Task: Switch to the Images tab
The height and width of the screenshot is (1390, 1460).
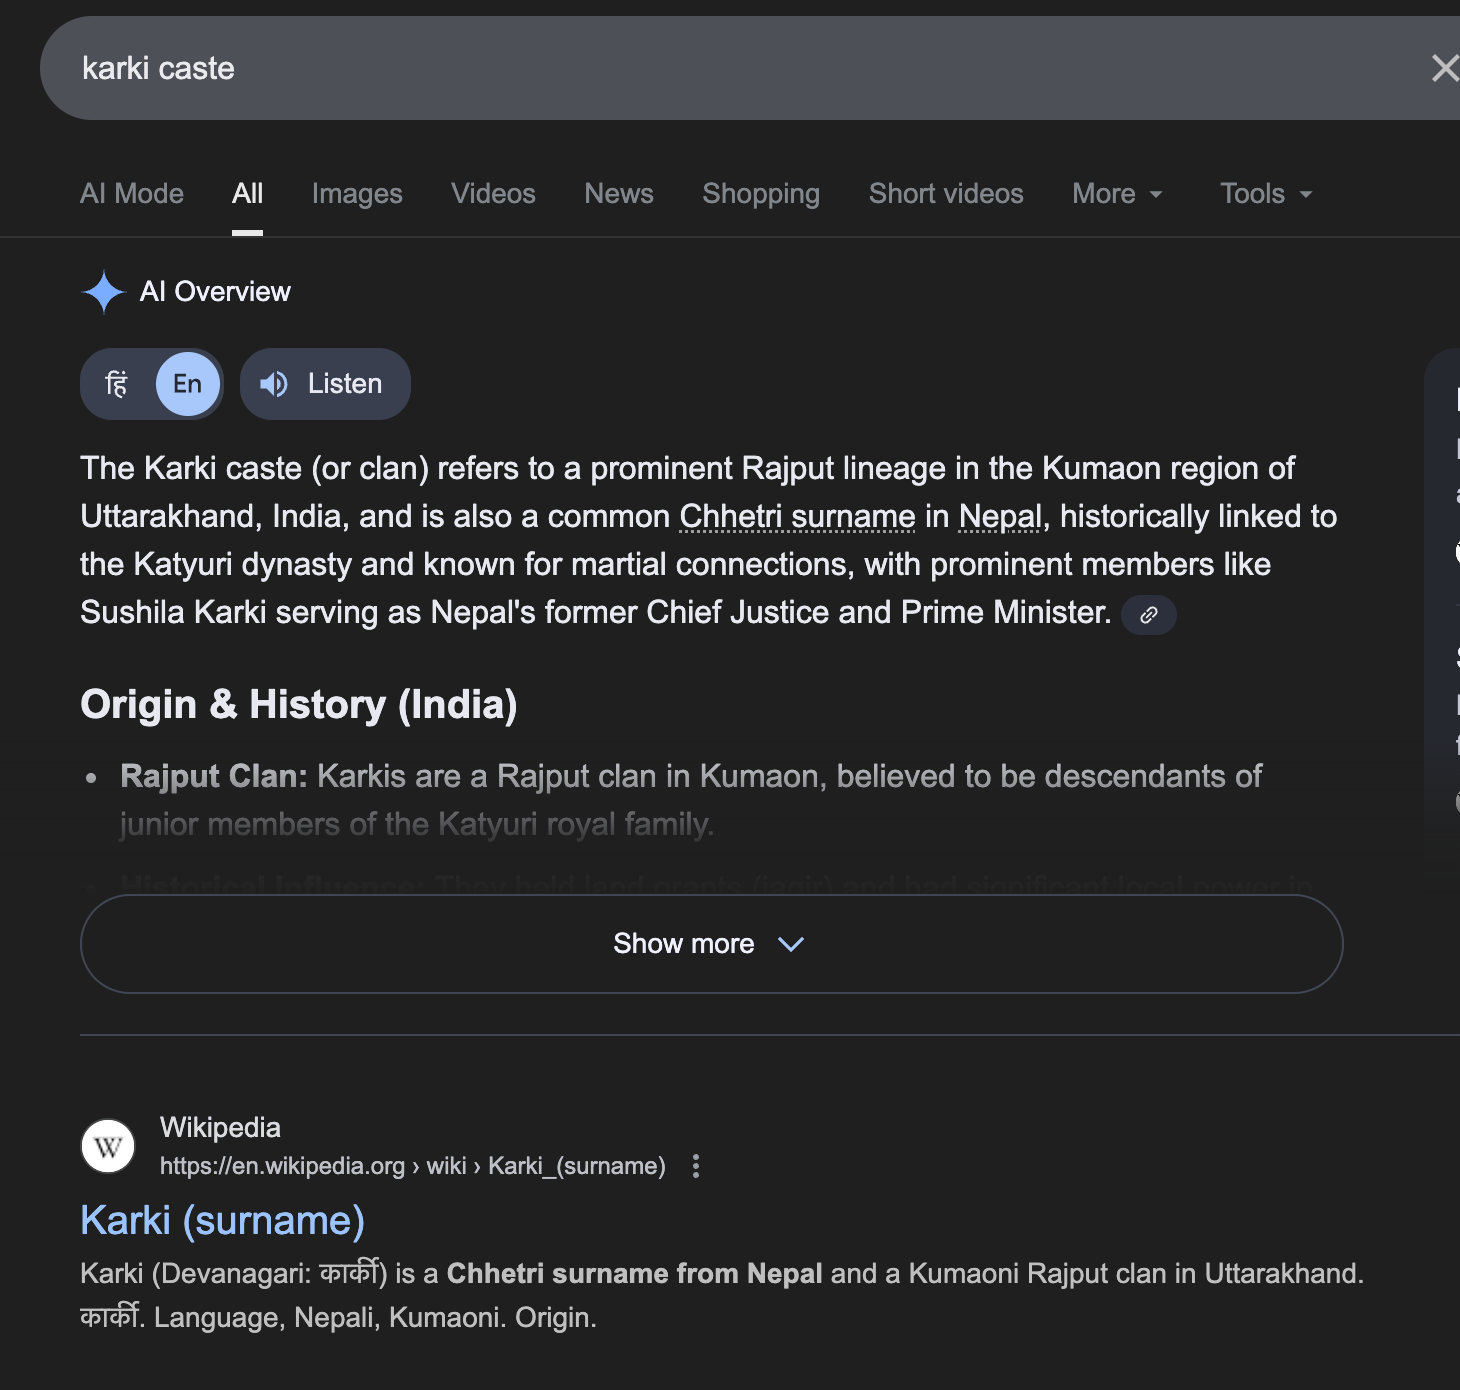Action: [x=357, y=194]
